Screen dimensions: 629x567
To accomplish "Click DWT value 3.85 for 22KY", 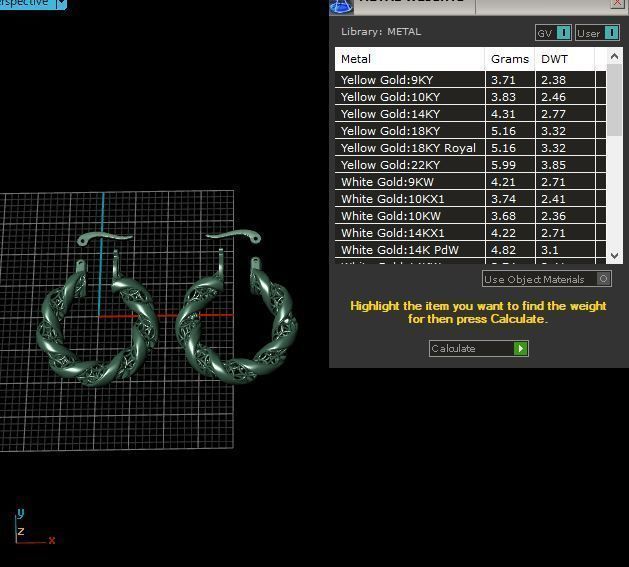I will [553, 165].
